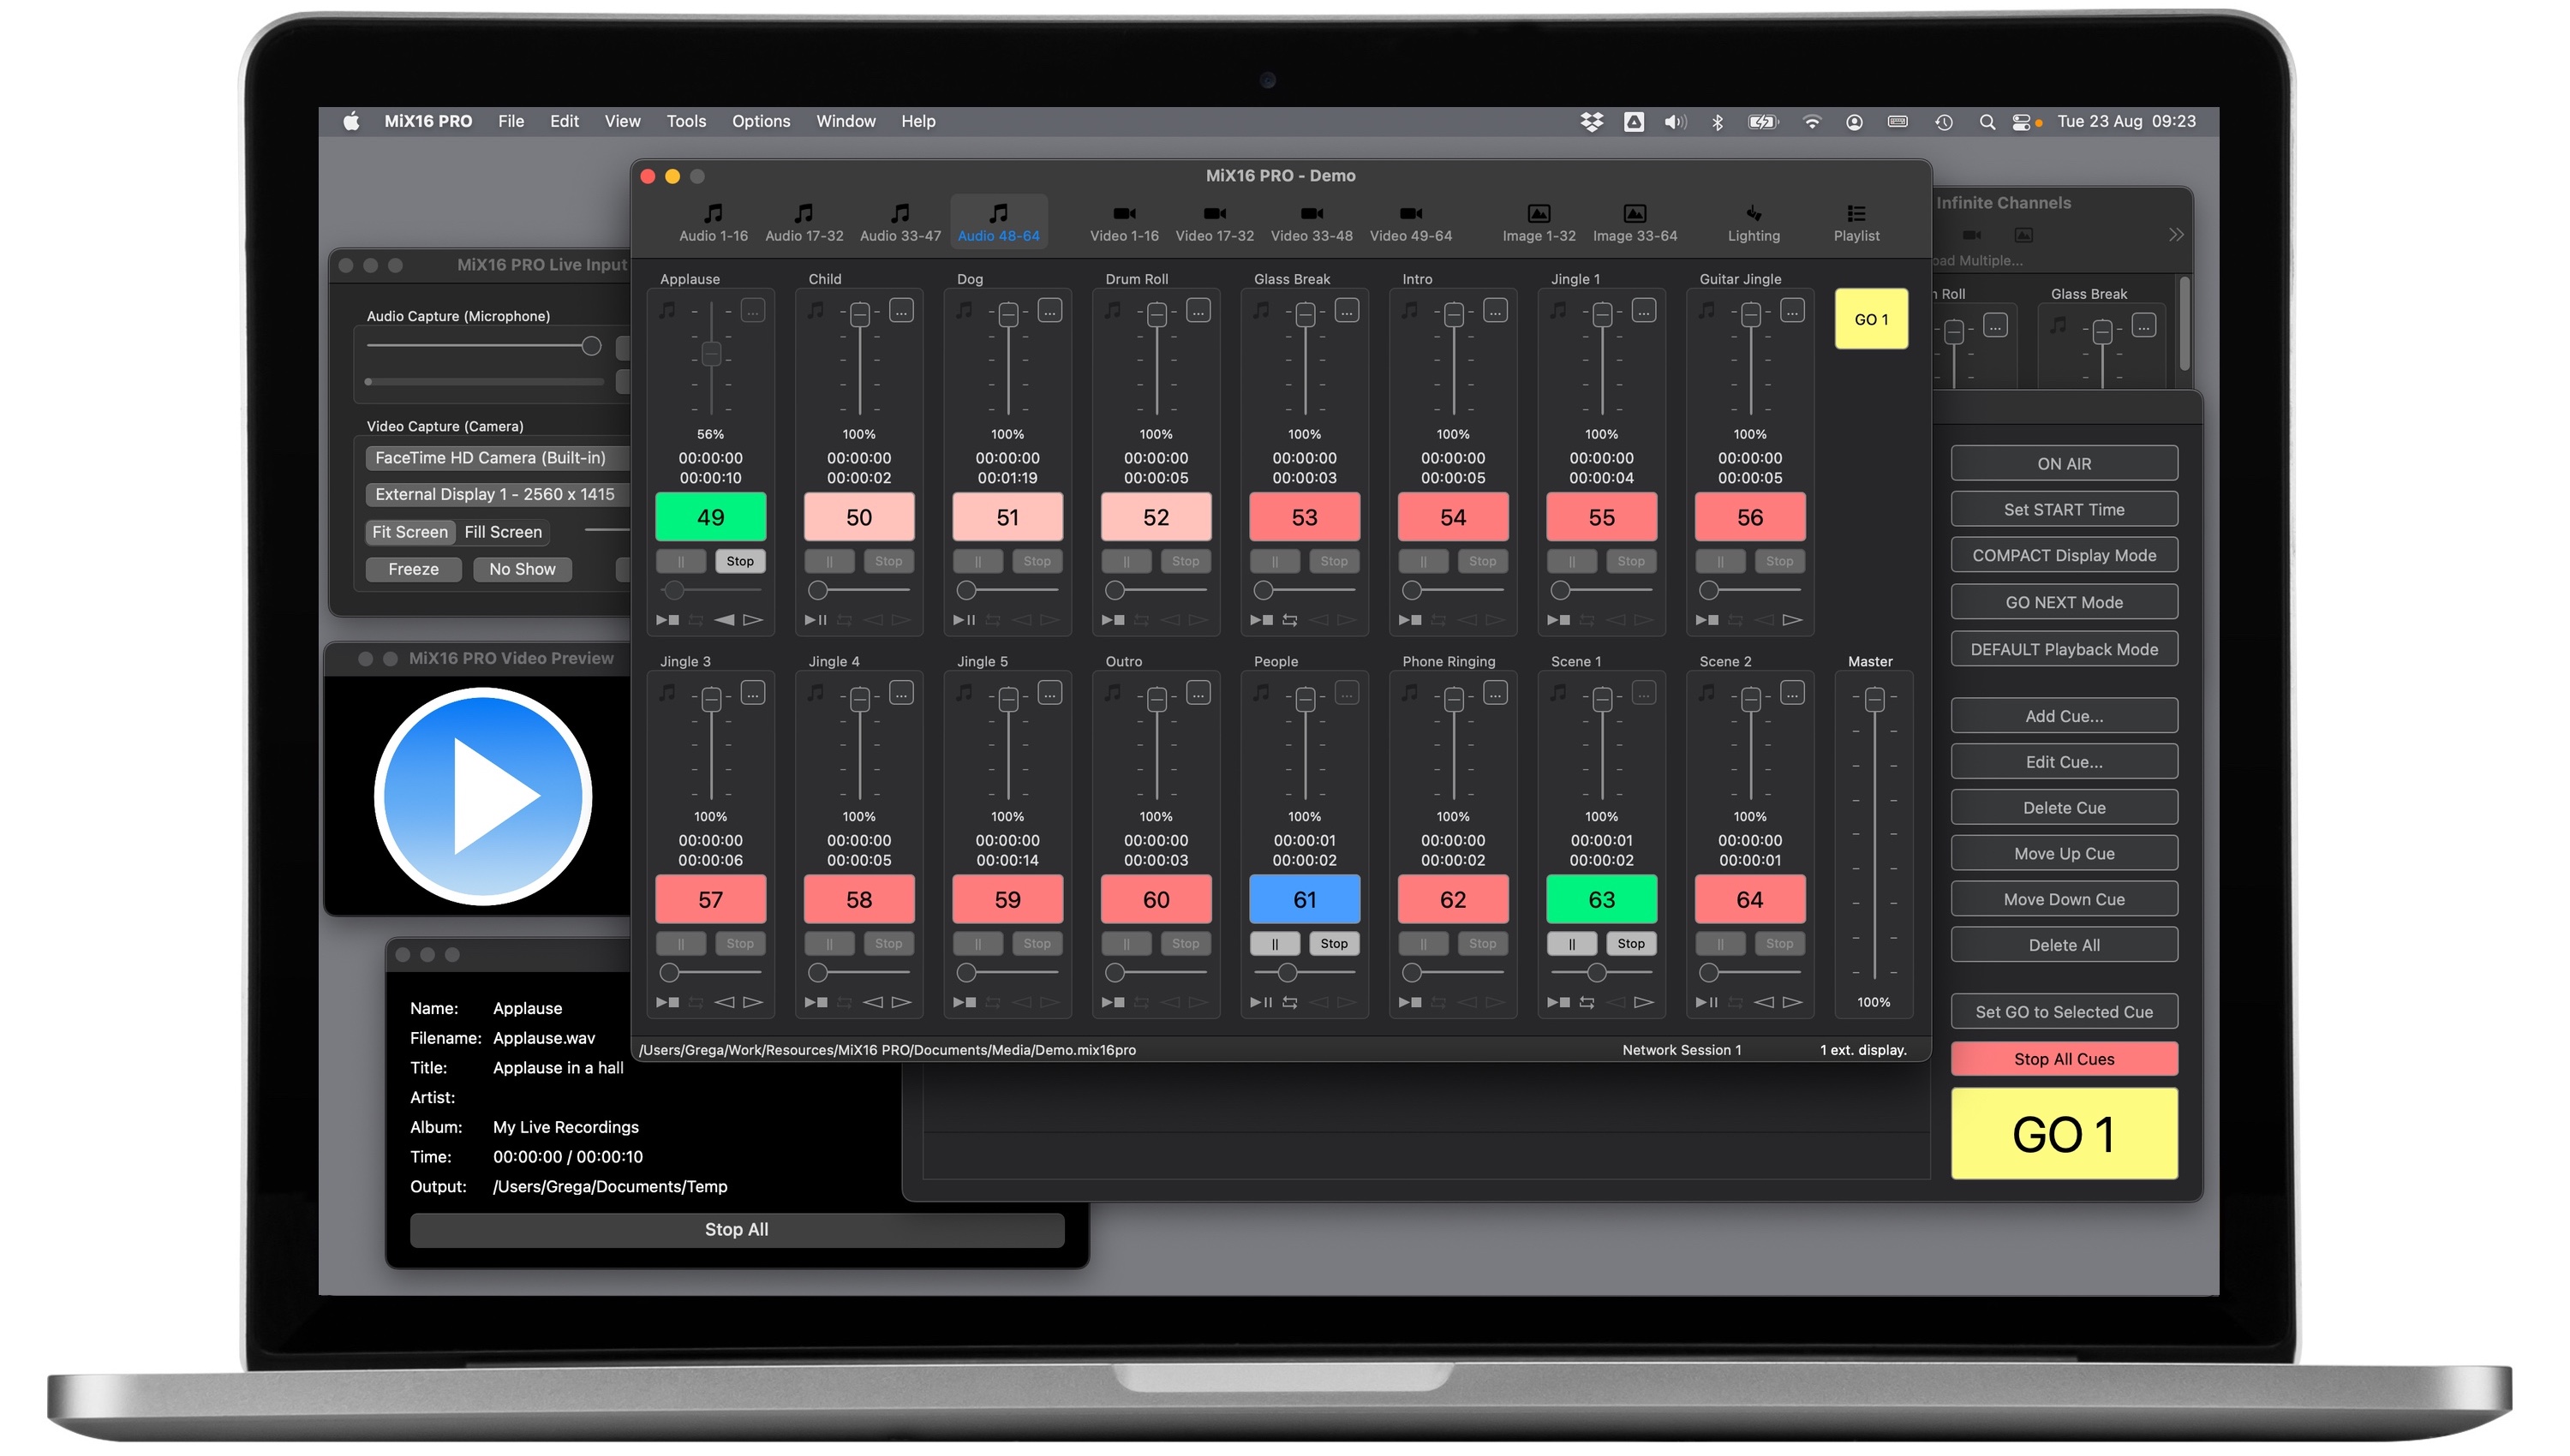The width and height of the screenshot is (2570, 1456).
Task: Trigger cue pad number 61
Action: pyautogui.click(x=1304, y=900)
